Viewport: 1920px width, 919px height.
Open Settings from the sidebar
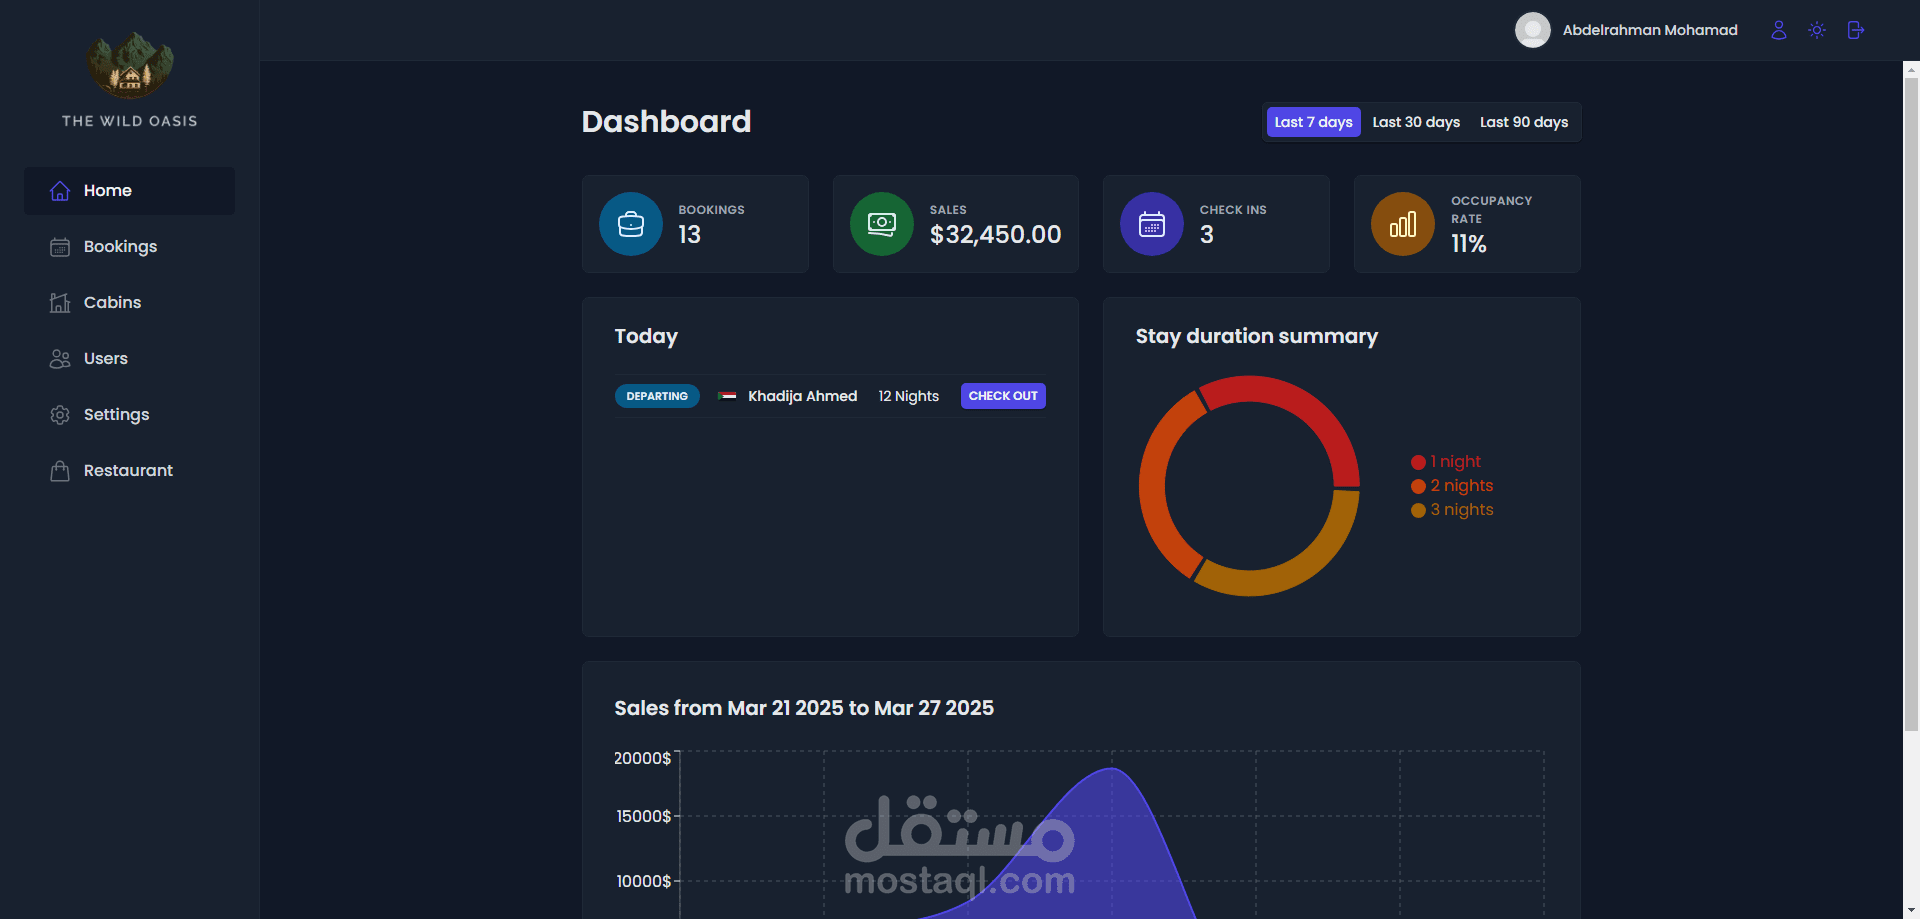[130, 415]
